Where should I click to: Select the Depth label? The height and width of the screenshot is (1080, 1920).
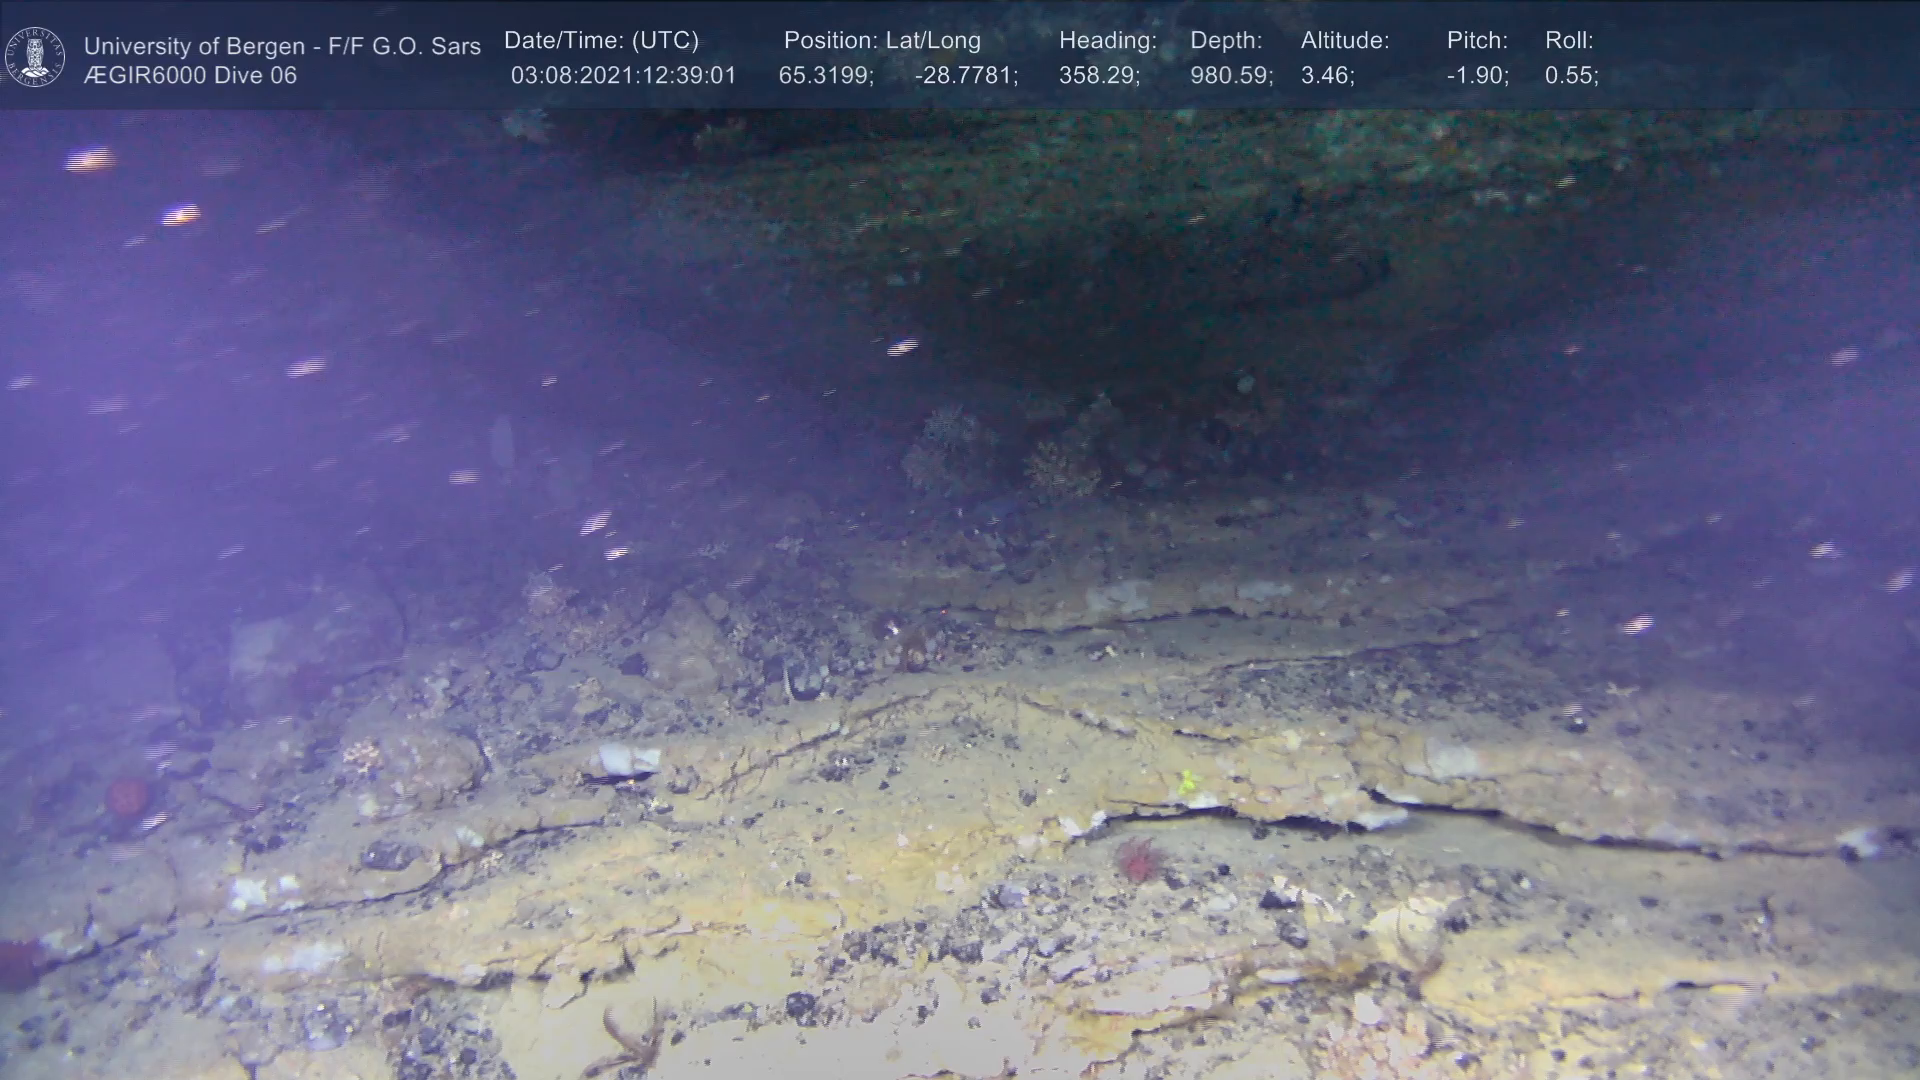[x=1226, y=41]
